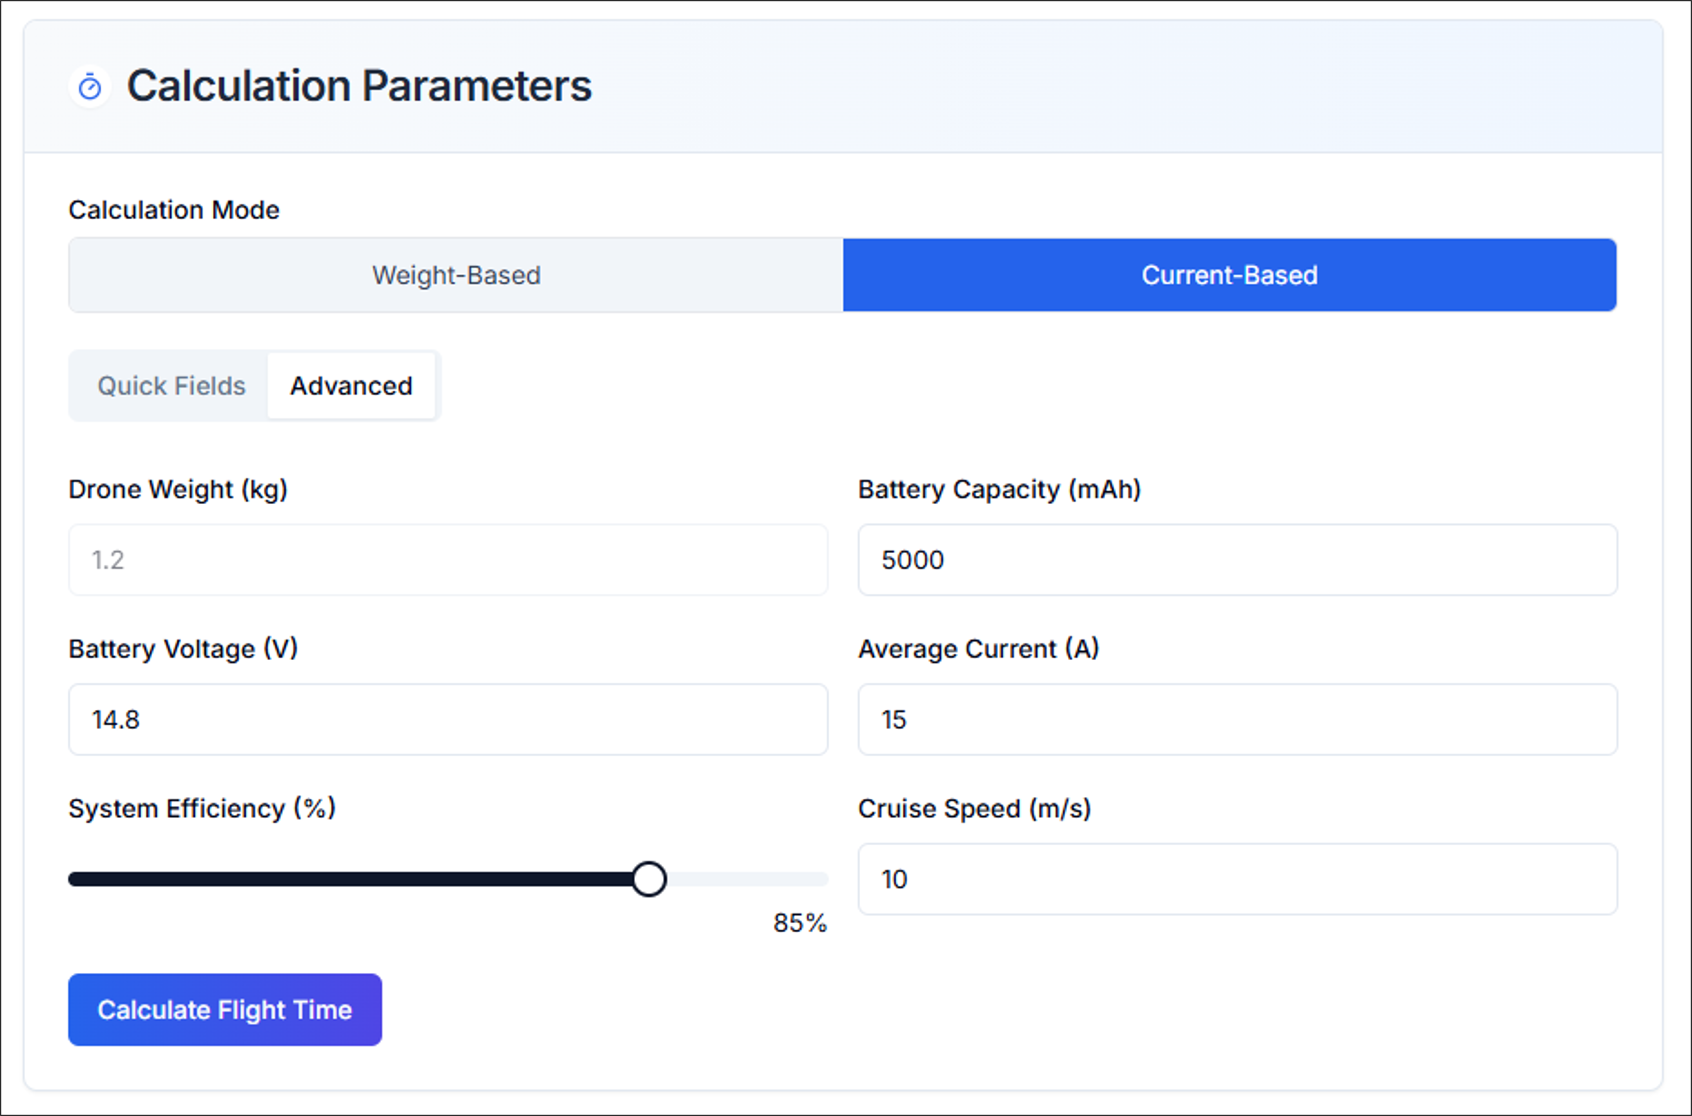
Task: Click the Battery Capacity (mAh) label
Action: coord(999,489)
